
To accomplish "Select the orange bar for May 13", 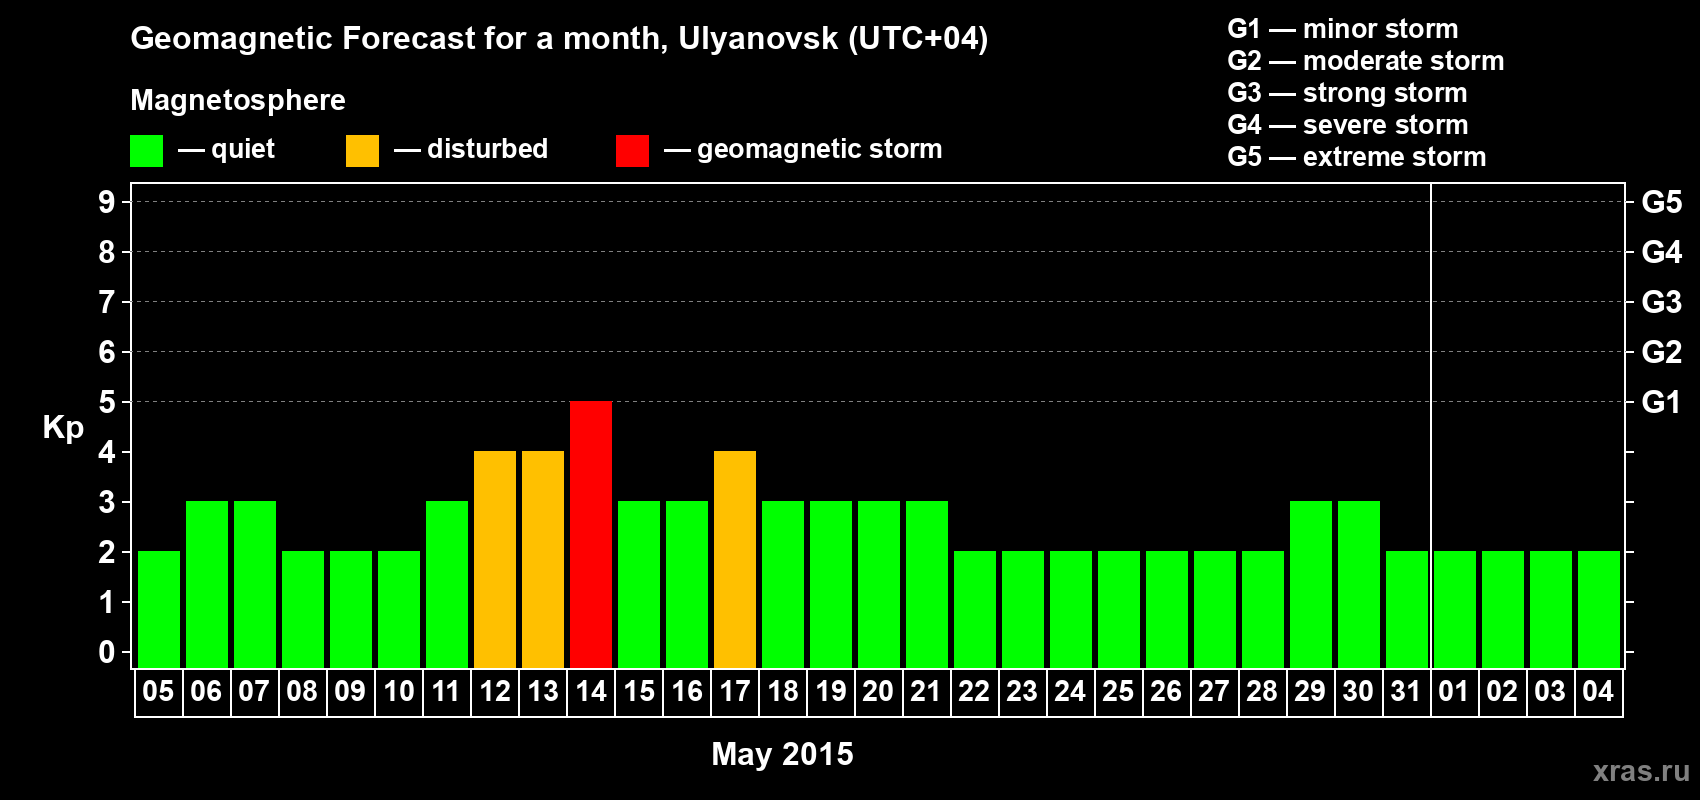I will coord(543,559).
